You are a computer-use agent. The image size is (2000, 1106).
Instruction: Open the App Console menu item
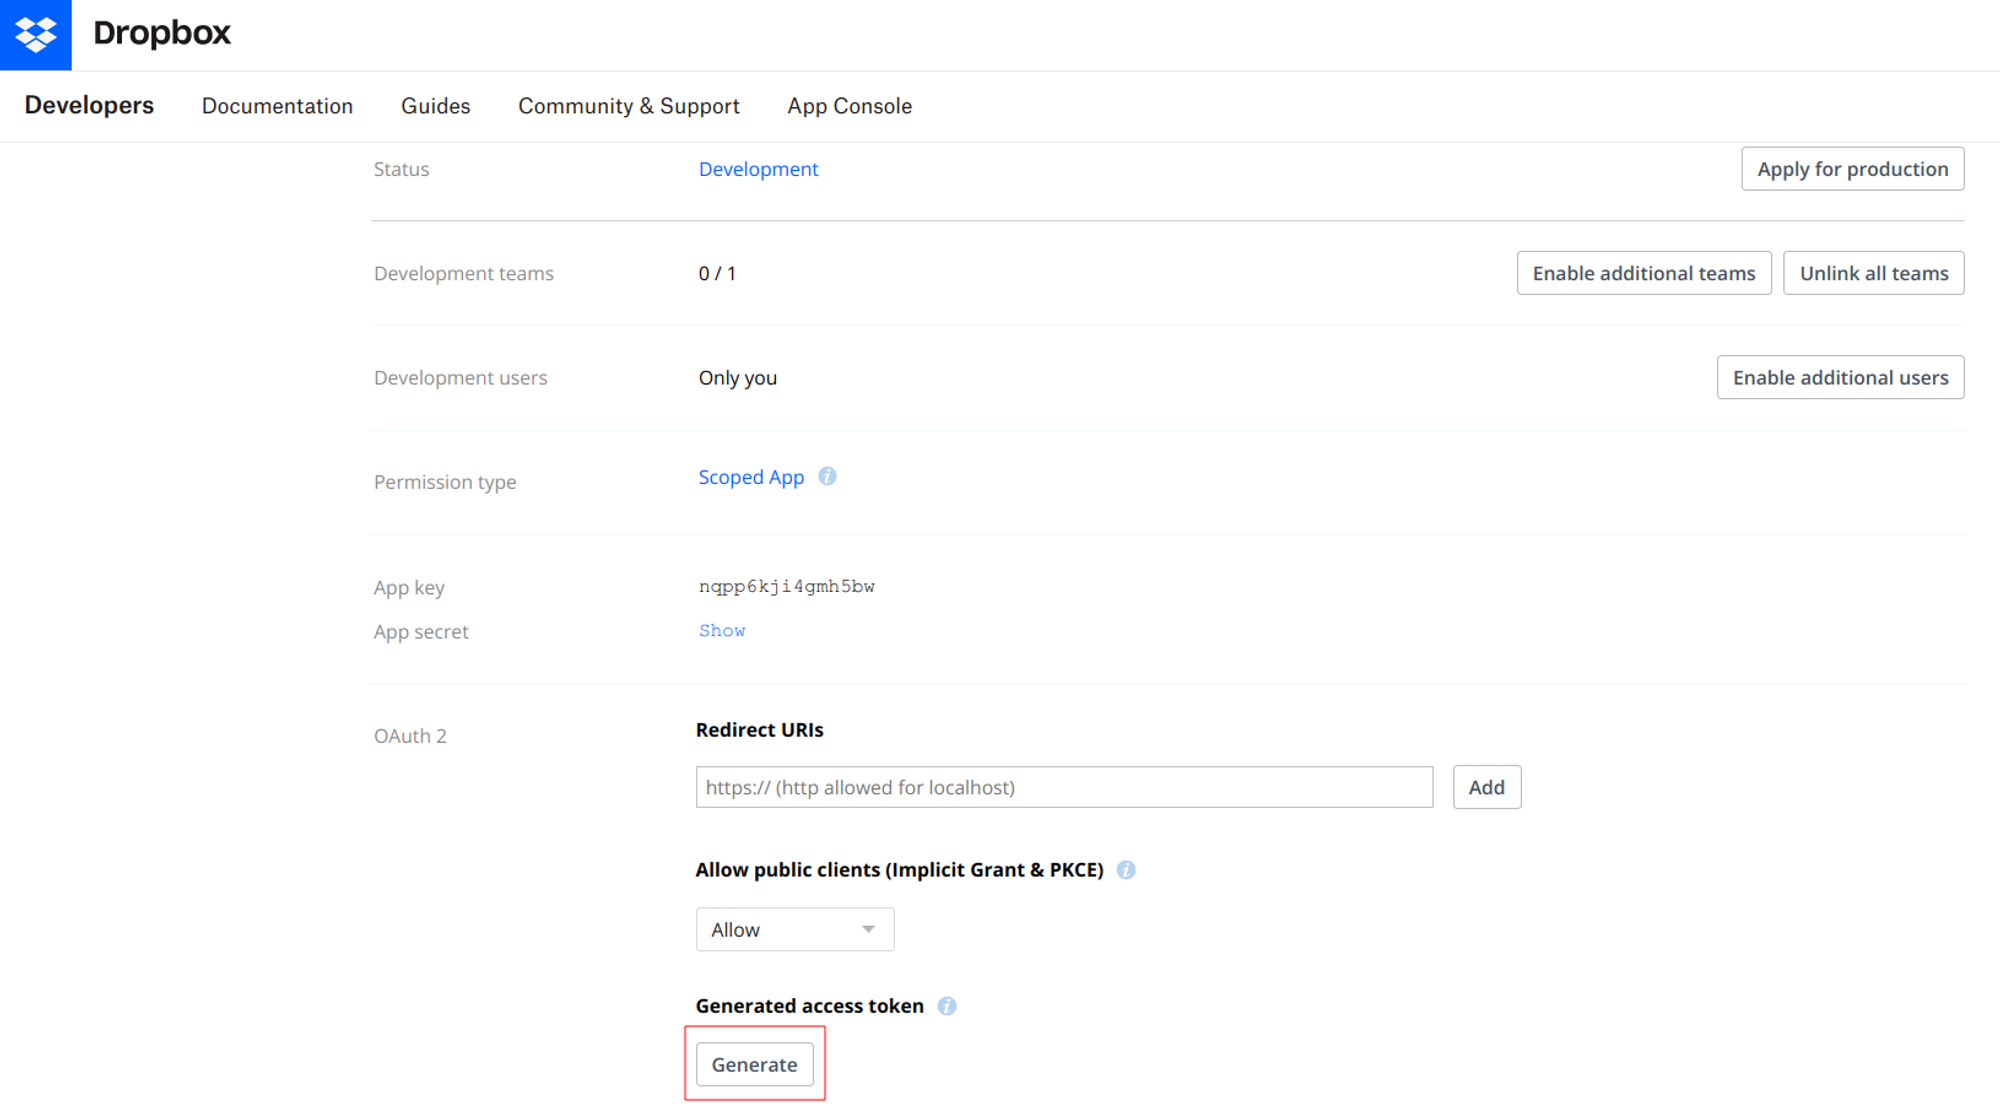pos(849,106)
